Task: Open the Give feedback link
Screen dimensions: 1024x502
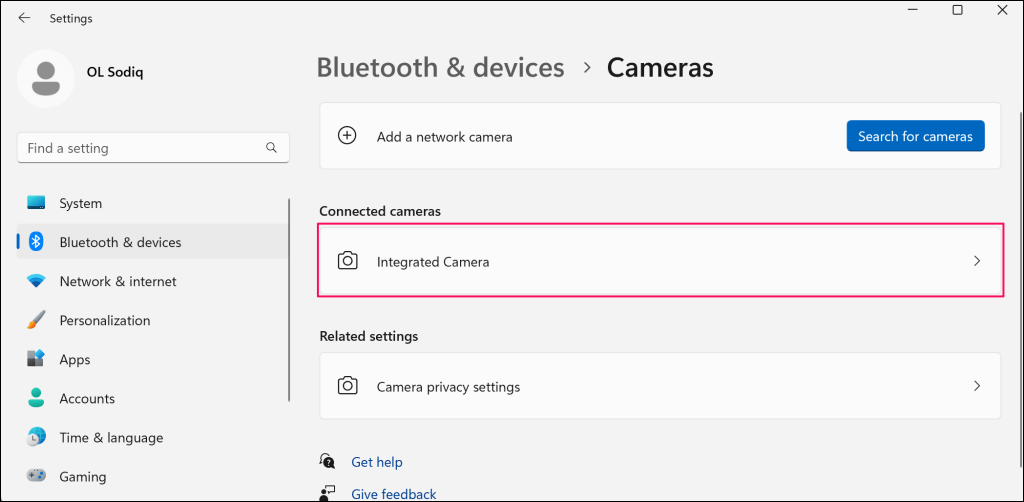Action: point(394,494)
